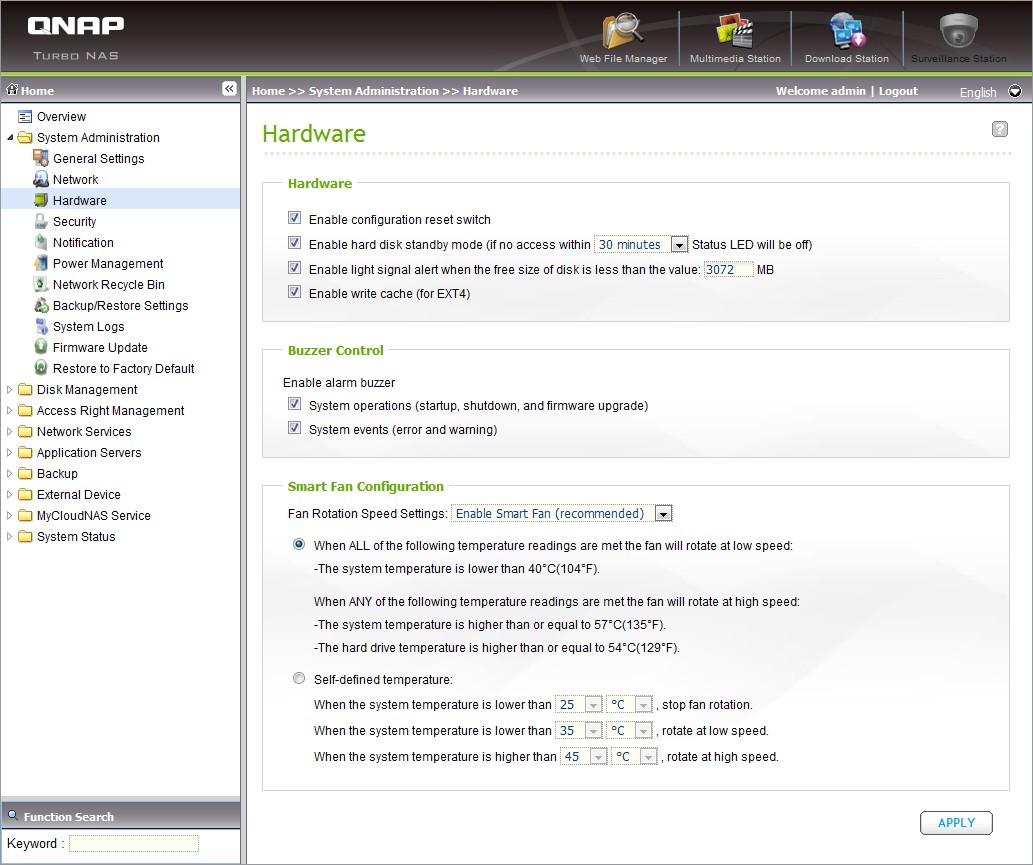1033x865 pixels.
Task: Open the Download Station icon
Action: (847, 32)
